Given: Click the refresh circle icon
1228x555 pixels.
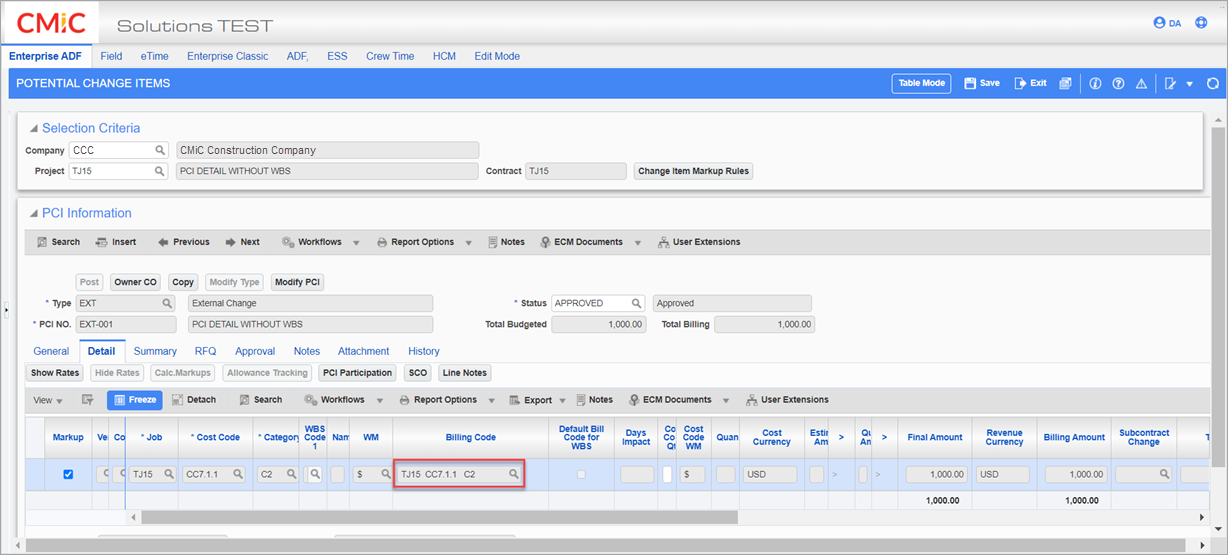Looking at the screenshot, I should click(1213, 84).
